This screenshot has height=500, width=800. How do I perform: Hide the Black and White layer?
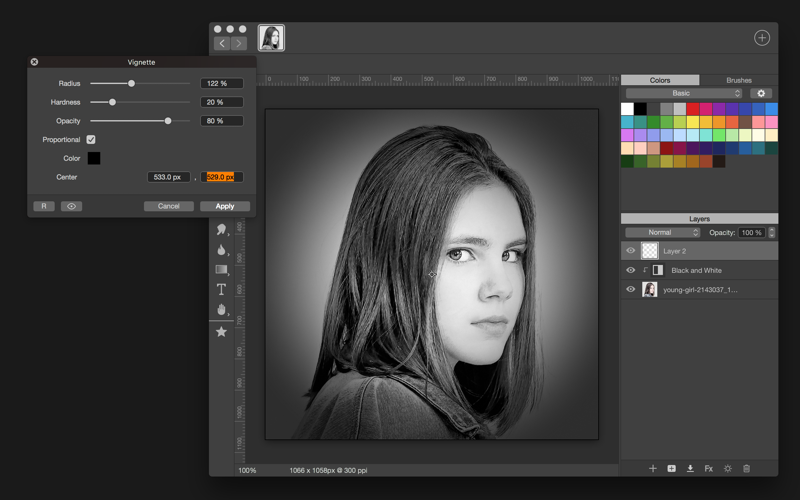point(630,270)
